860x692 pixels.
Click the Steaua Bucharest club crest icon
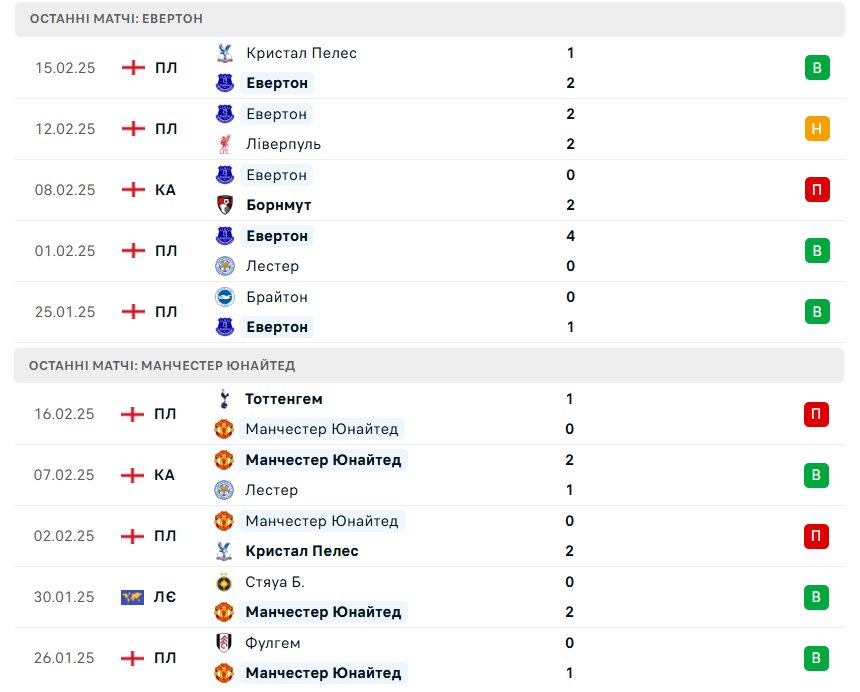pyautogui.click(x=224, y=582)
